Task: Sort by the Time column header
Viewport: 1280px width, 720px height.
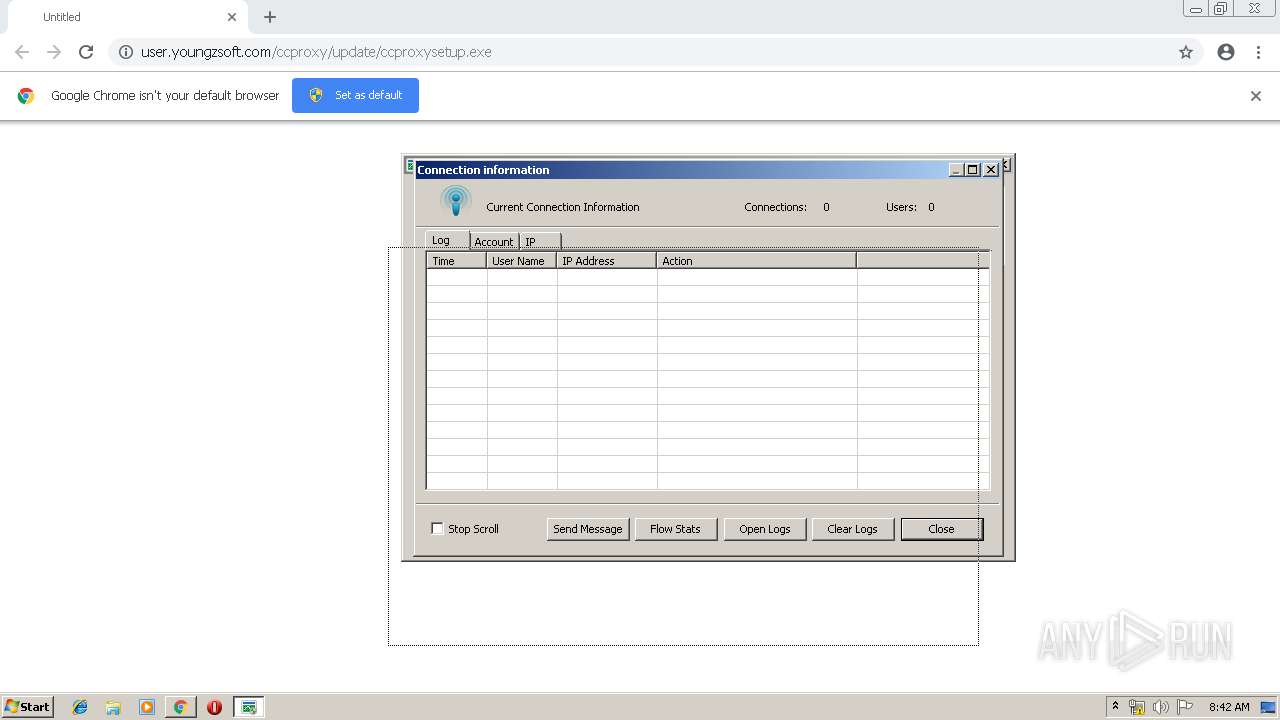Action: click(457, 261)
